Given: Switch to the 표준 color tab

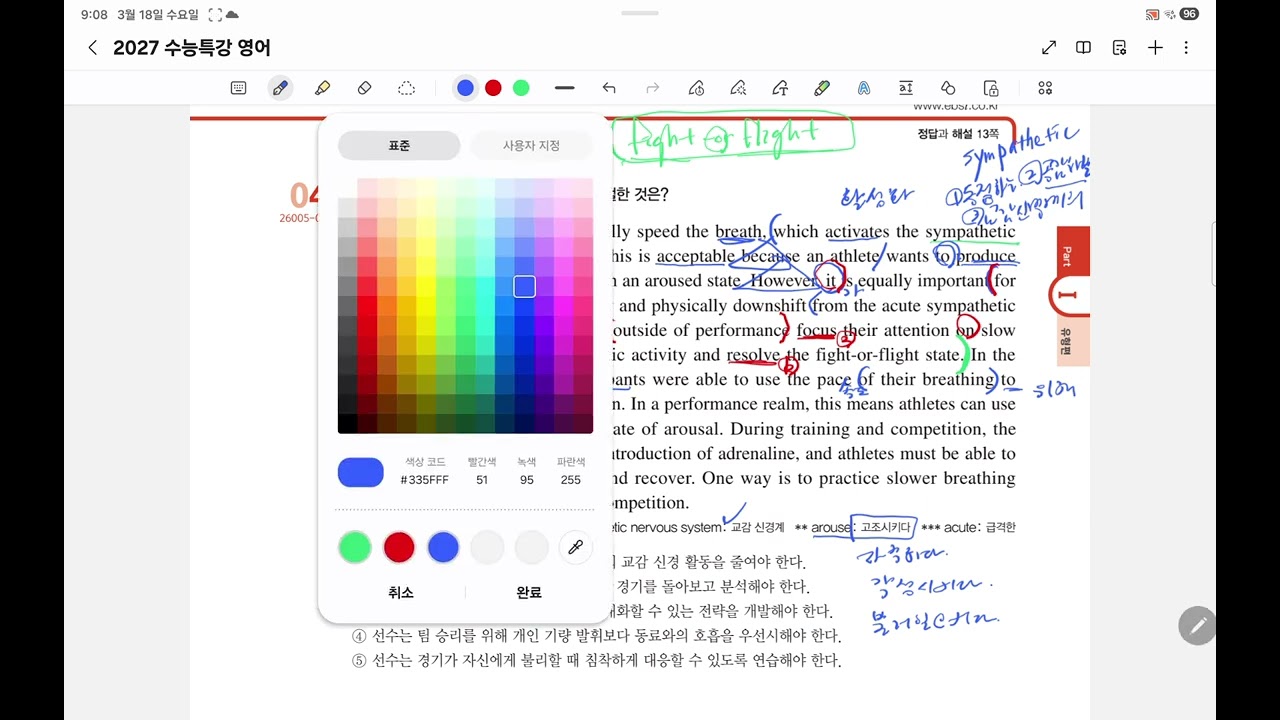Looking at the screenshot, I should click(399, 145).
